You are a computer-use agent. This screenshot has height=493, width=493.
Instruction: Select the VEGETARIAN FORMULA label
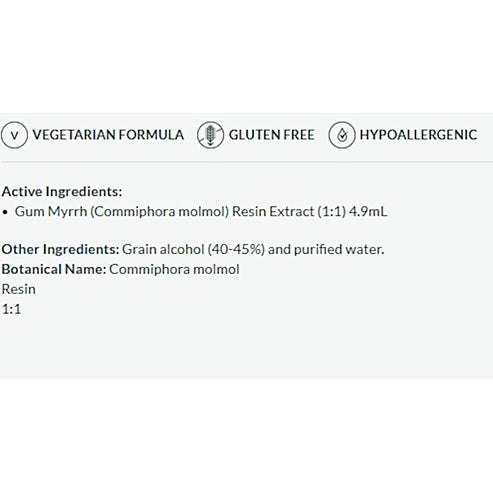[x=108, y=135]
